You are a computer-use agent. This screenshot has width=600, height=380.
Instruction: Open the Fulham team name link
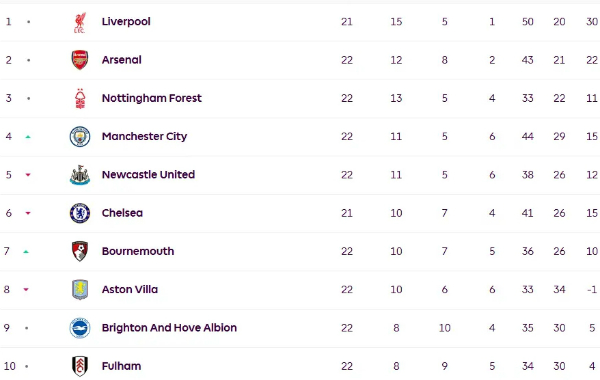(121, 366)
